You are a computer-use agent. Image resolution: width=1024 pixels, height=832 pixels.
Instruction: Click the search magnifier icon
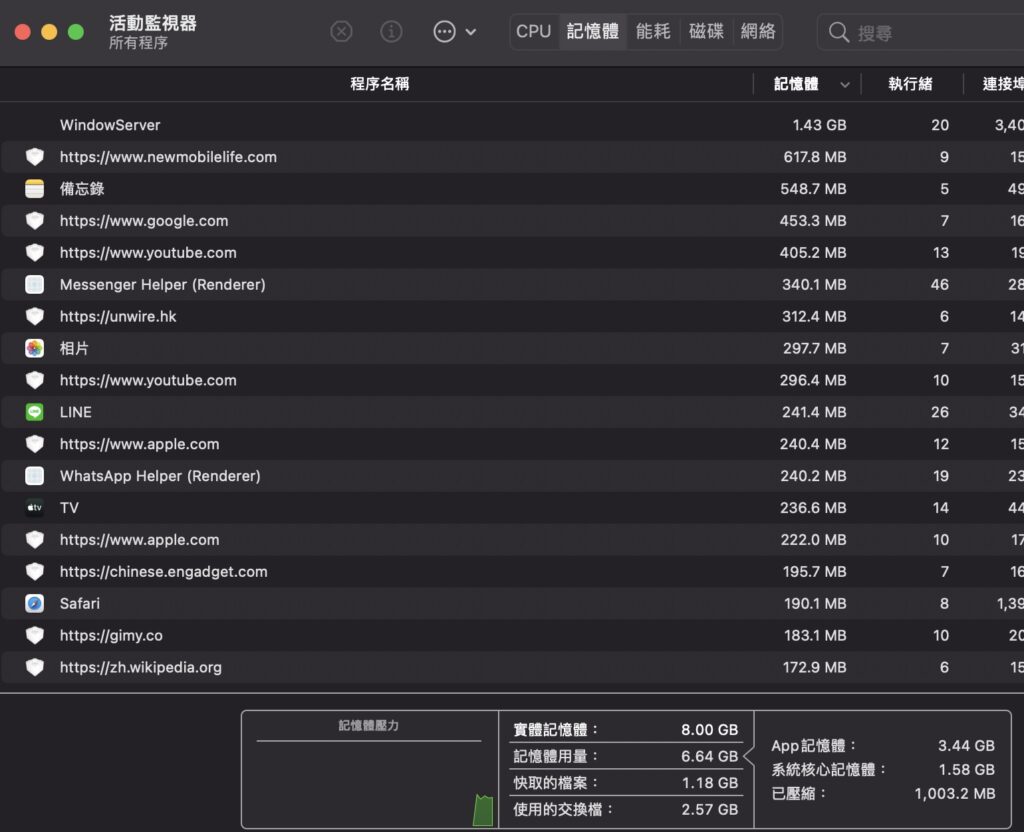click(x=839, y=33)
